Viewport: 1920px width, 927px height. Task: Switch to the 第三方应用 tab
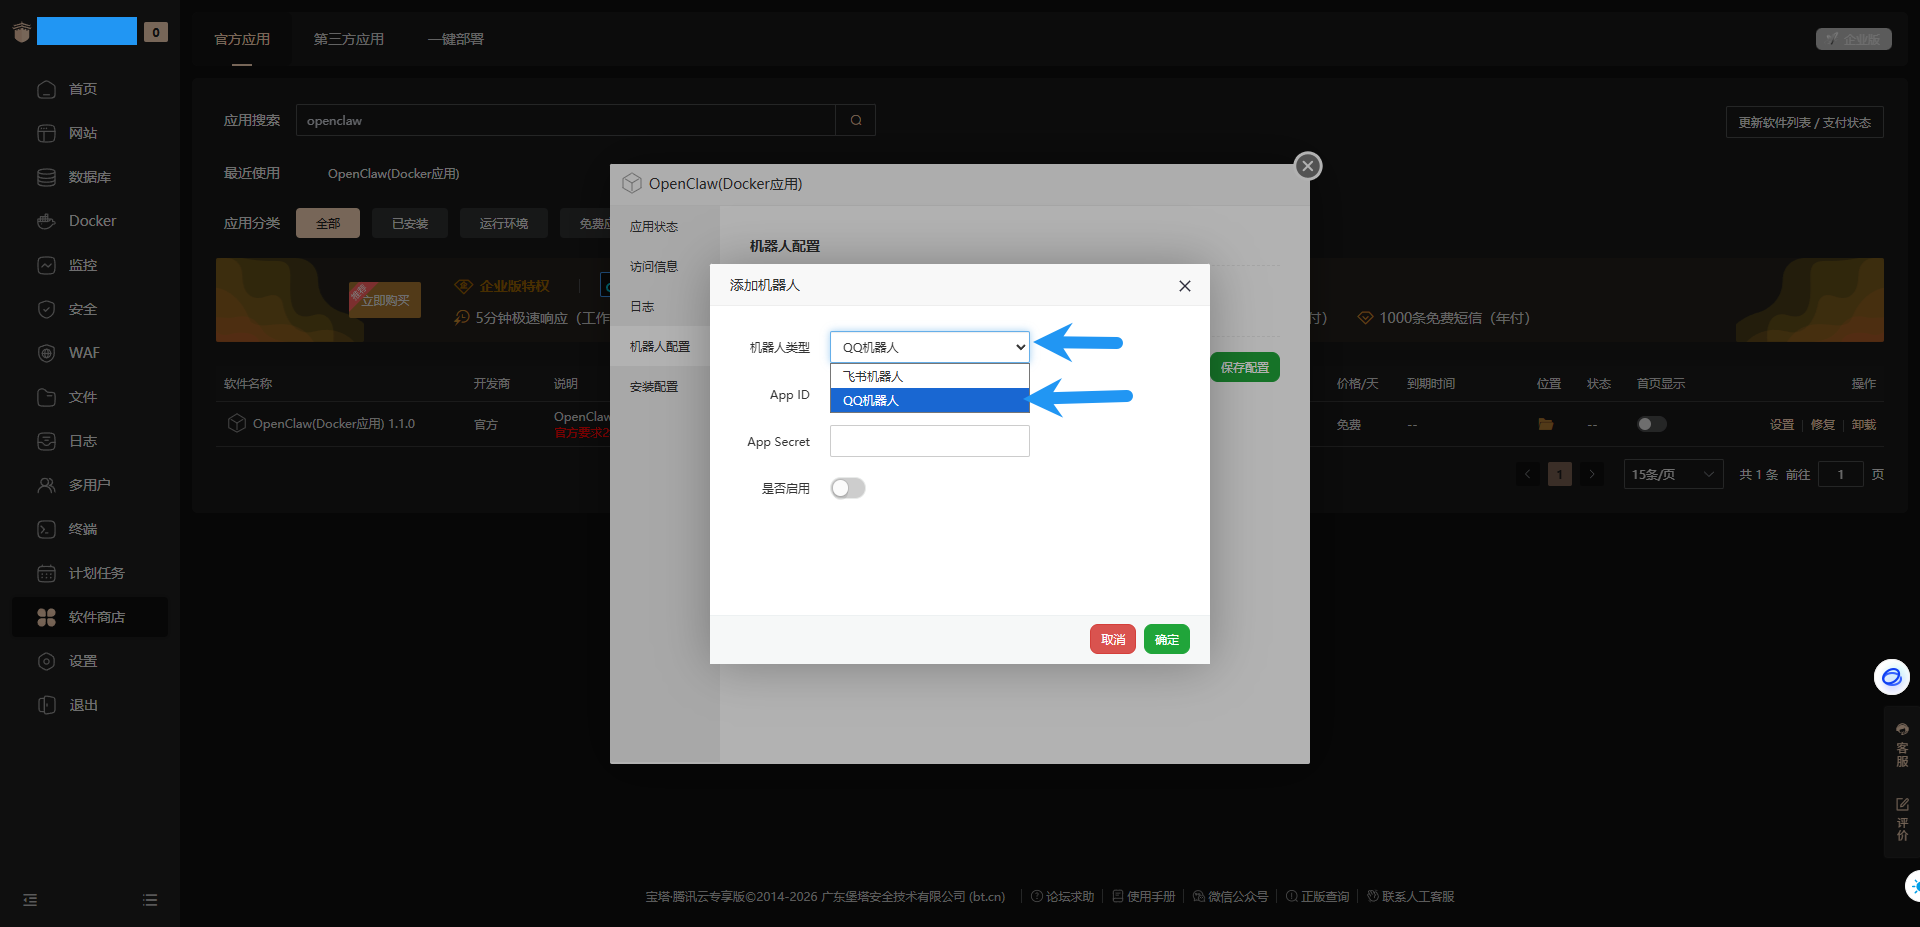pos(348,39)
